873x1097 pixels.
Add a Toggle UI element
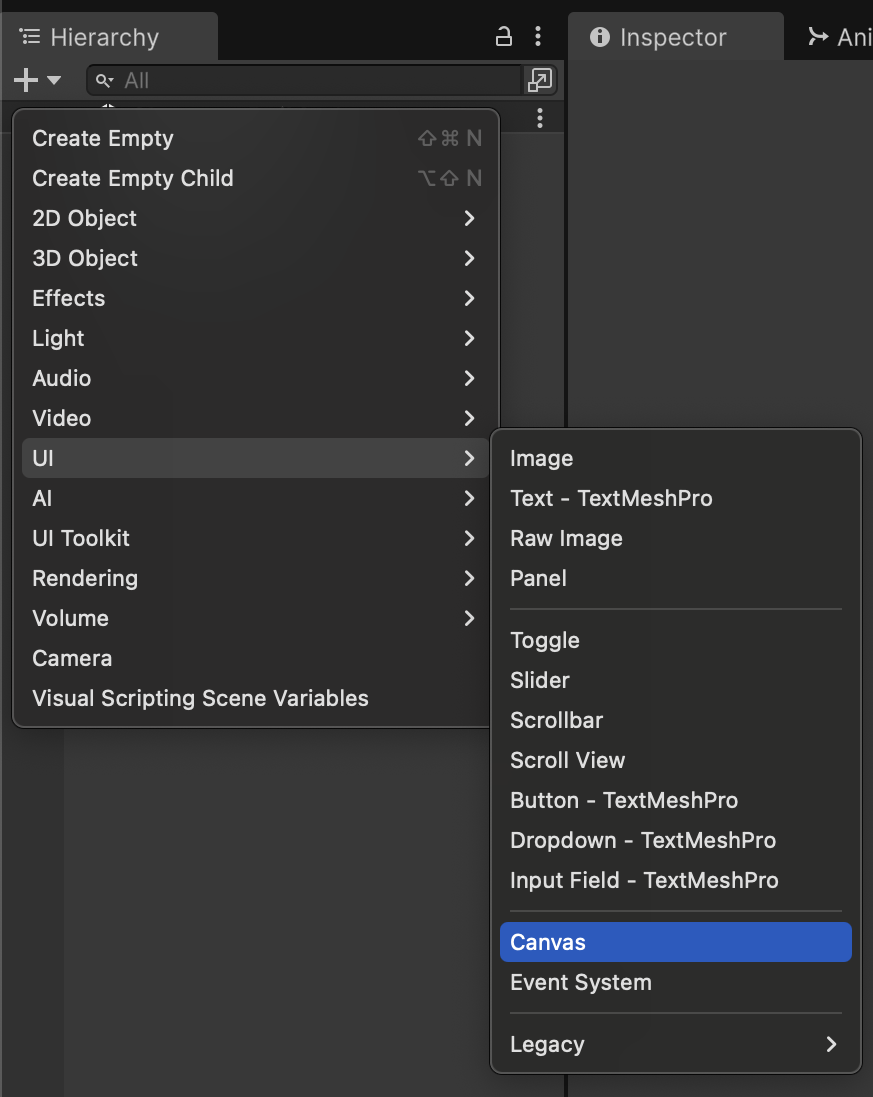pyautogui.click(x=545, y=640)
